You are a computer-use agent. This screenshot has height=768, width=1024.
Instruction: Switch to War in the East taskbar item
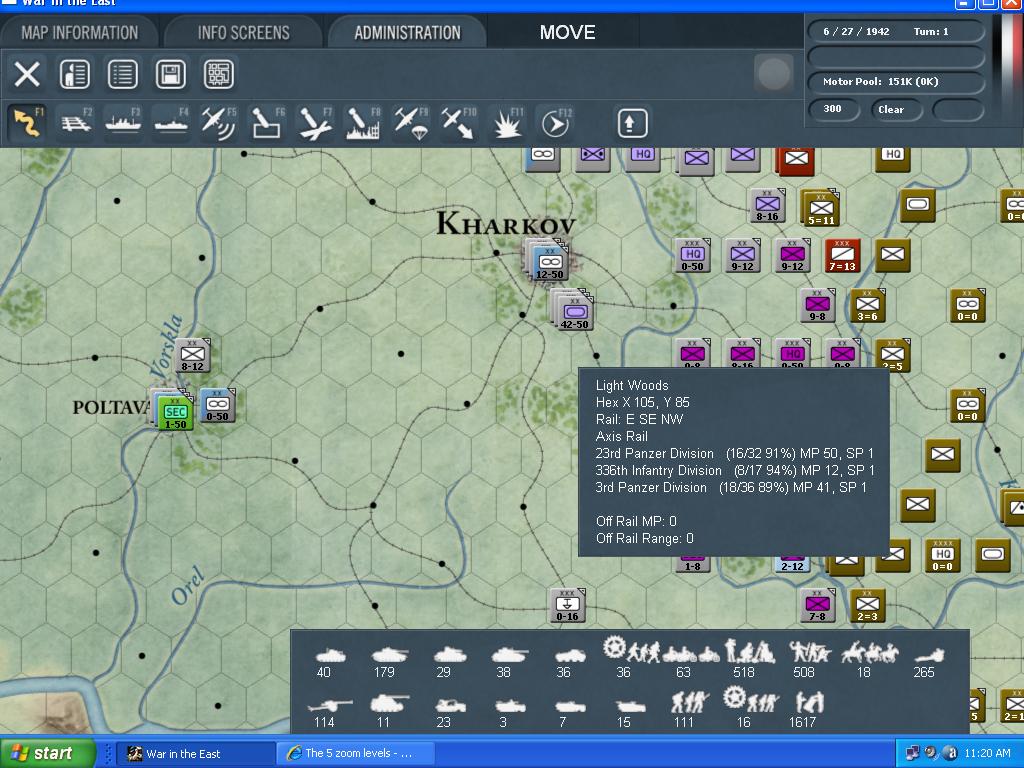[195, 754]
